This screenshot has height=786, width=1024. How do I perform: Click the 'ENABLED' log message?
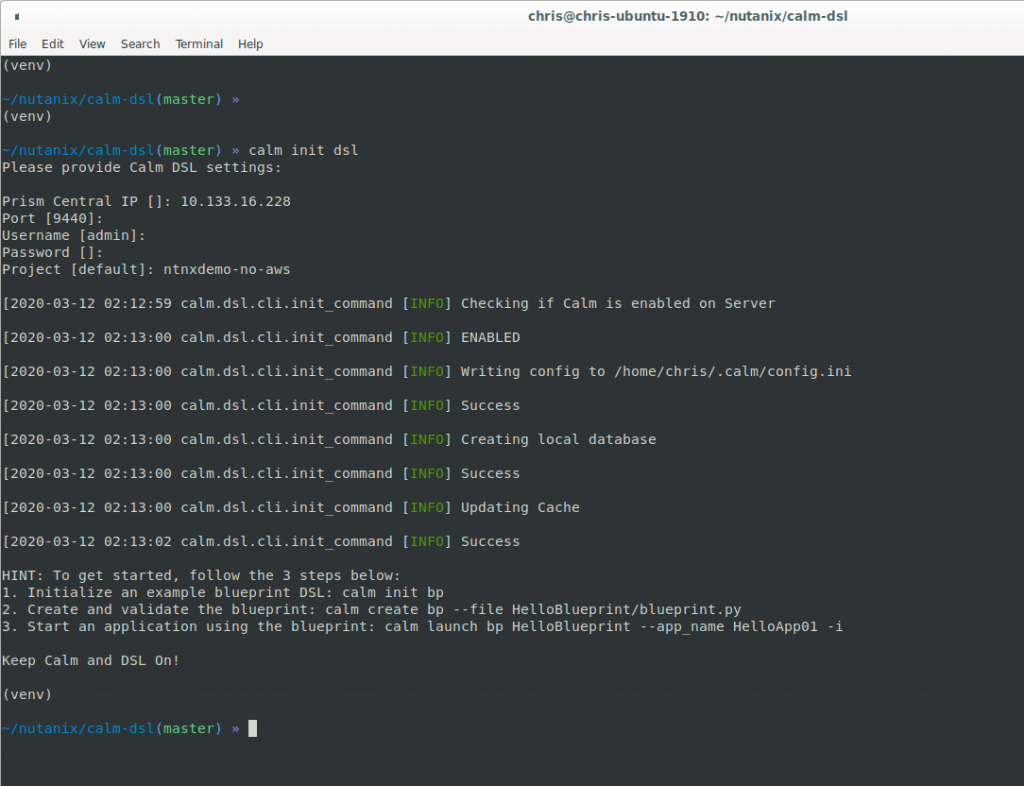coord(490,337)
